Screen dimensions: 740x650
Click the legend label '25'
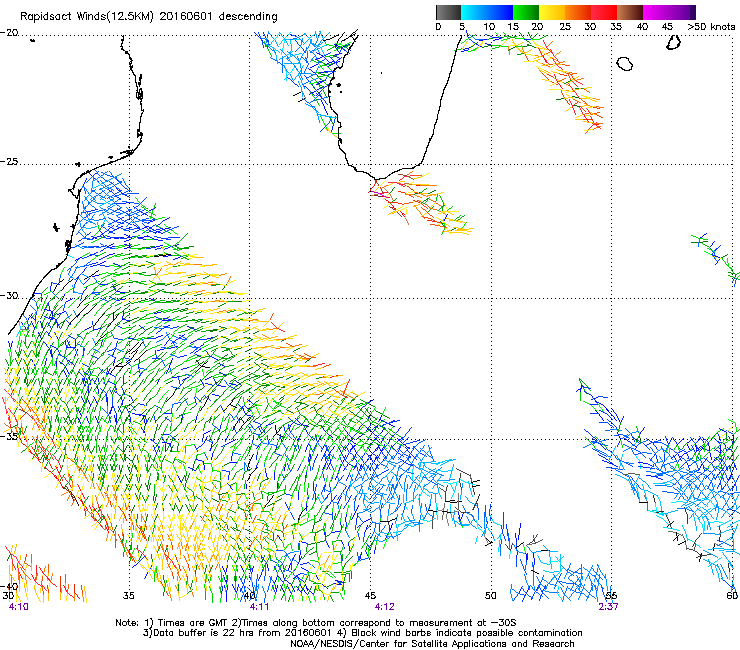565,27
